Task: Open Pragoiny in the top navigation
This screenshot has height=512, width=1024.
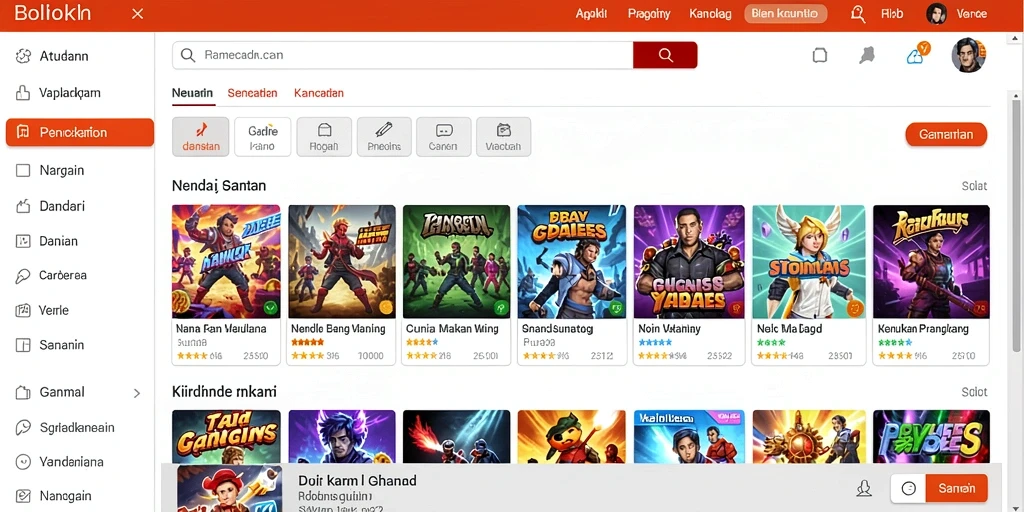Action: tap(648, 14)
